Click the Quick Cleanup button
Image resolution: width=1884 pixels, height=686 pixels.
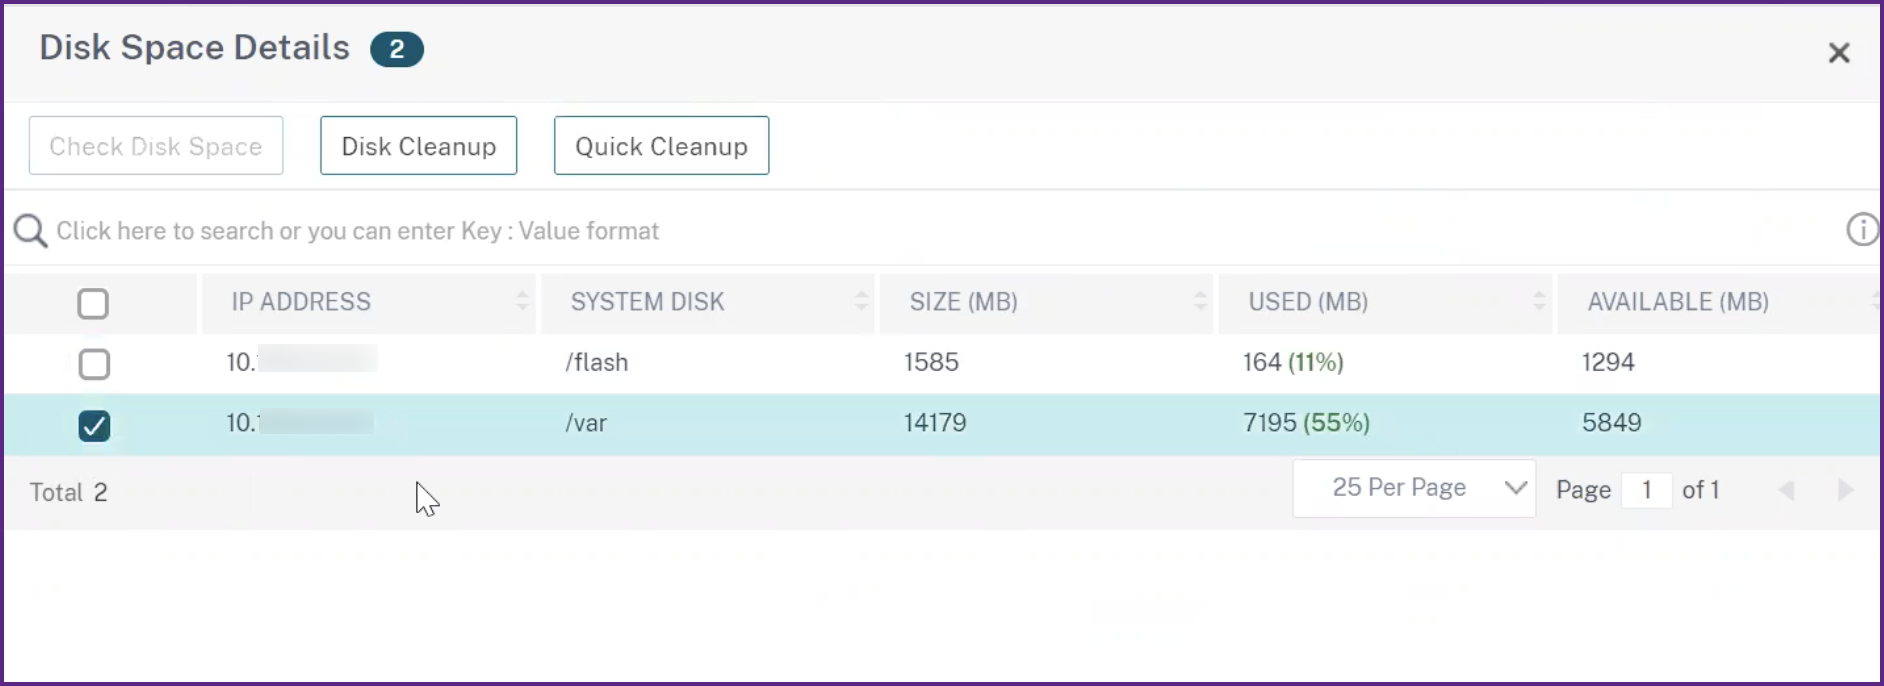pyautogui.click(x=661, y=146)
